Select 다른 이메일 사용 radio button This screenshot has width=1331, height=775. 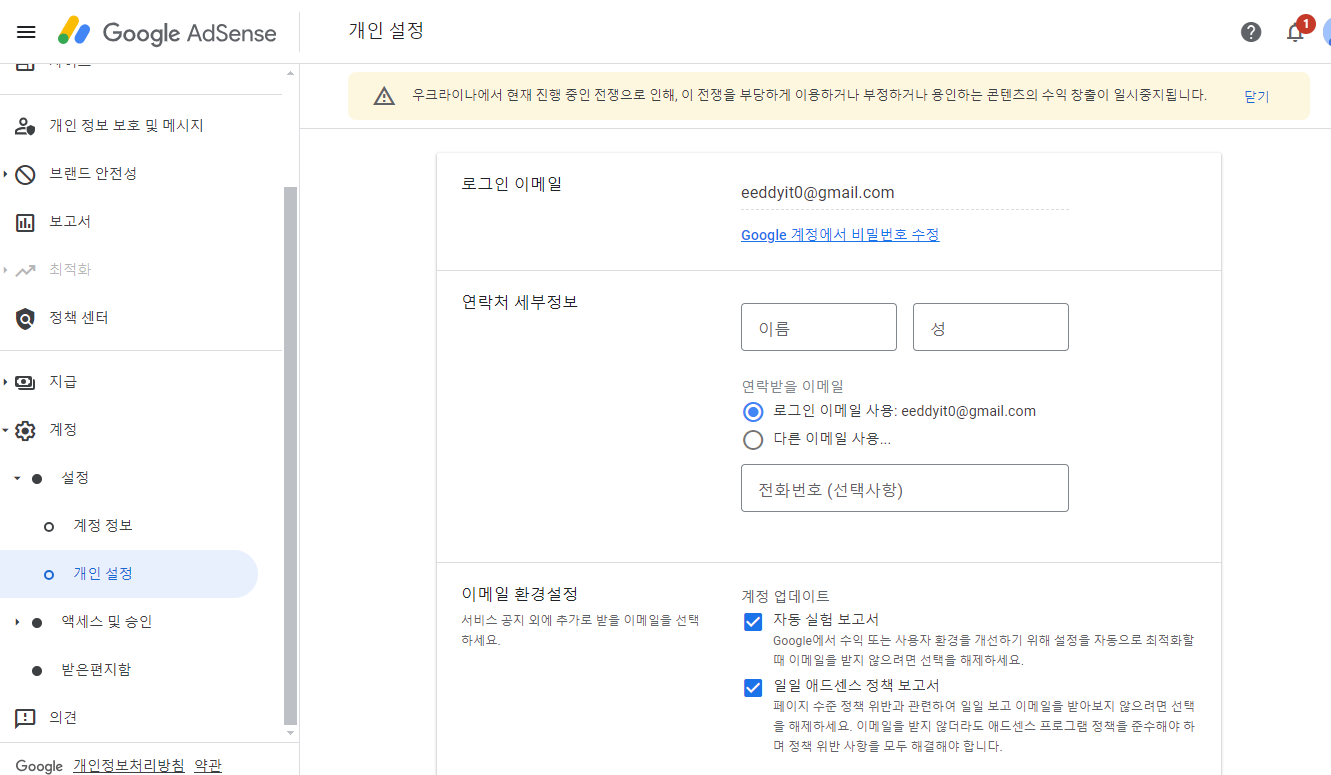[753, 439]
